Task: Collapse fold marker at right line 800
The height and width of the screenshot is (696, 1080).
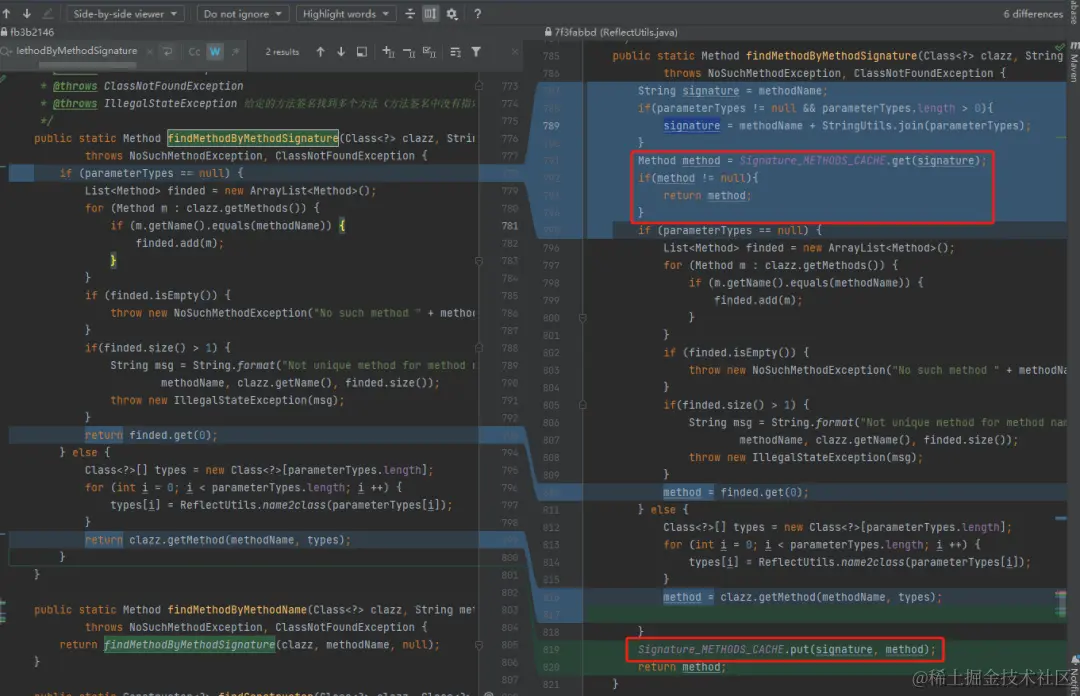Action: pyautogui.click(x=583, y=318)
